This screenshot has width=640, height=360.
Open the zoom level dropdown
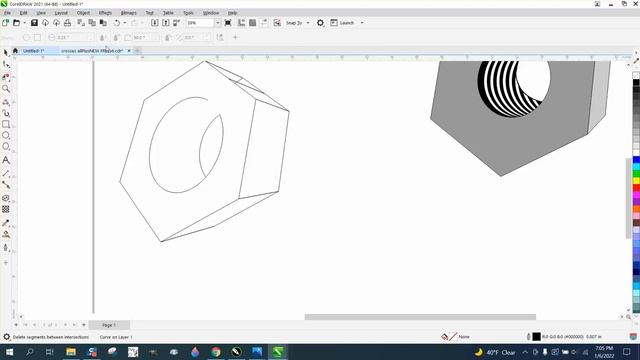click(x=218, y=23)
